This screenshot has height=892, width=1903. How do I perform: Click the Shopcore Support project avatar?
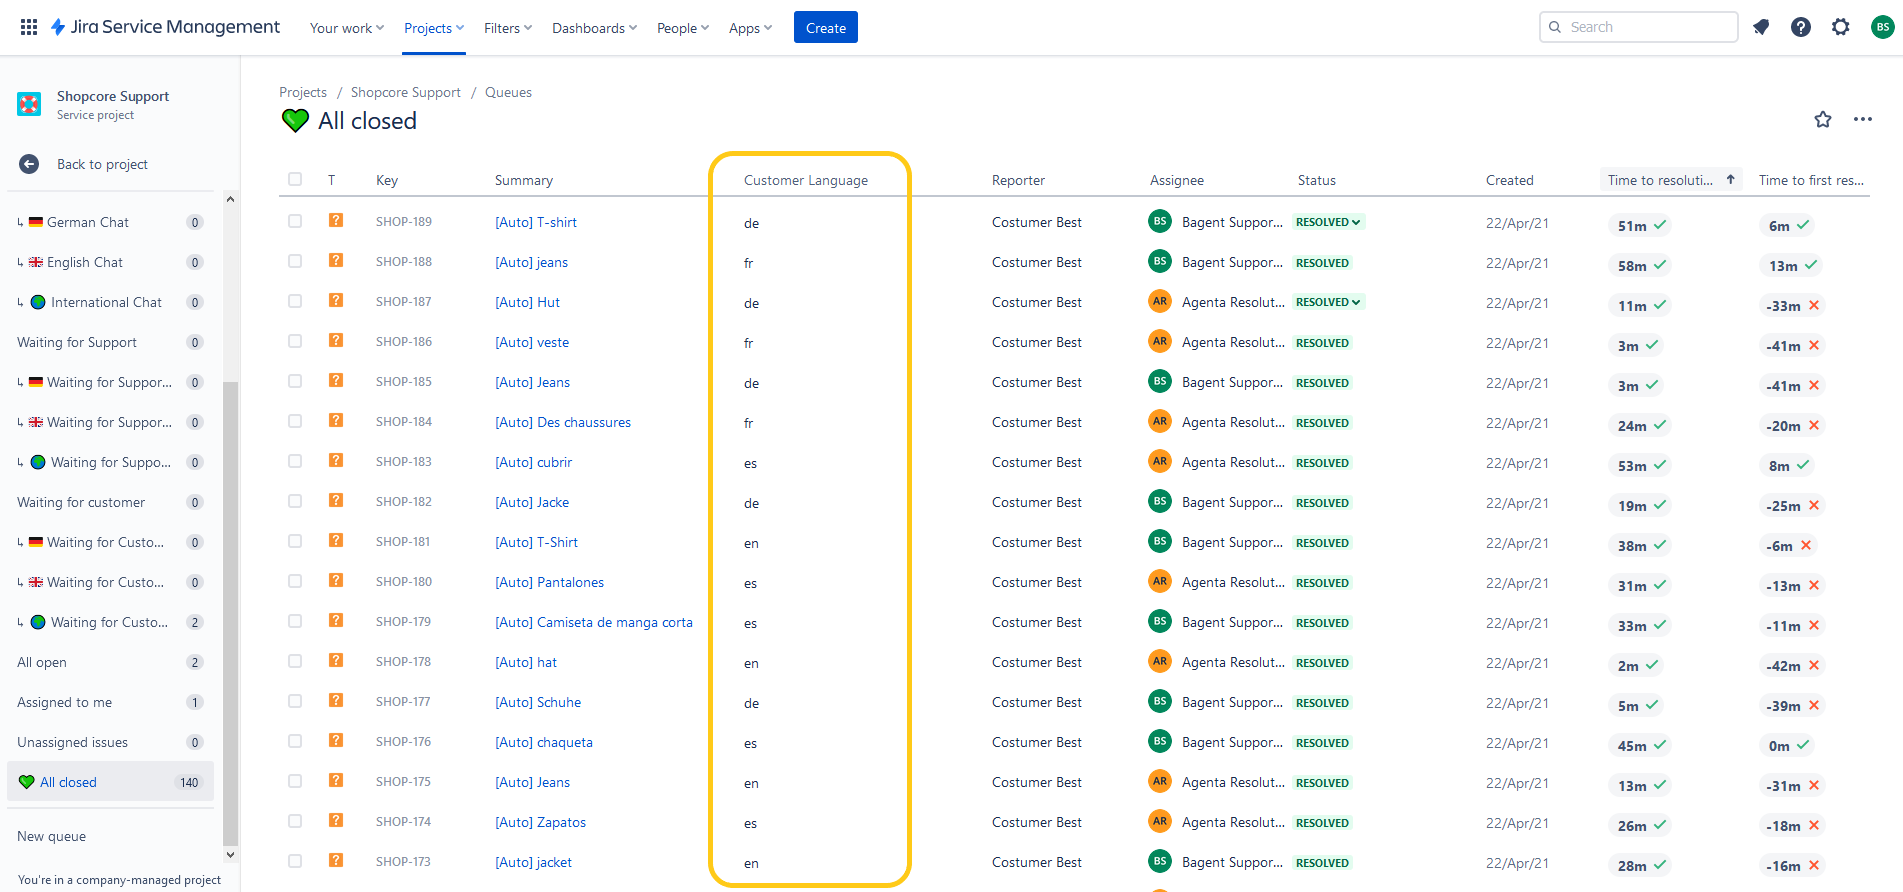click(30, 104)
